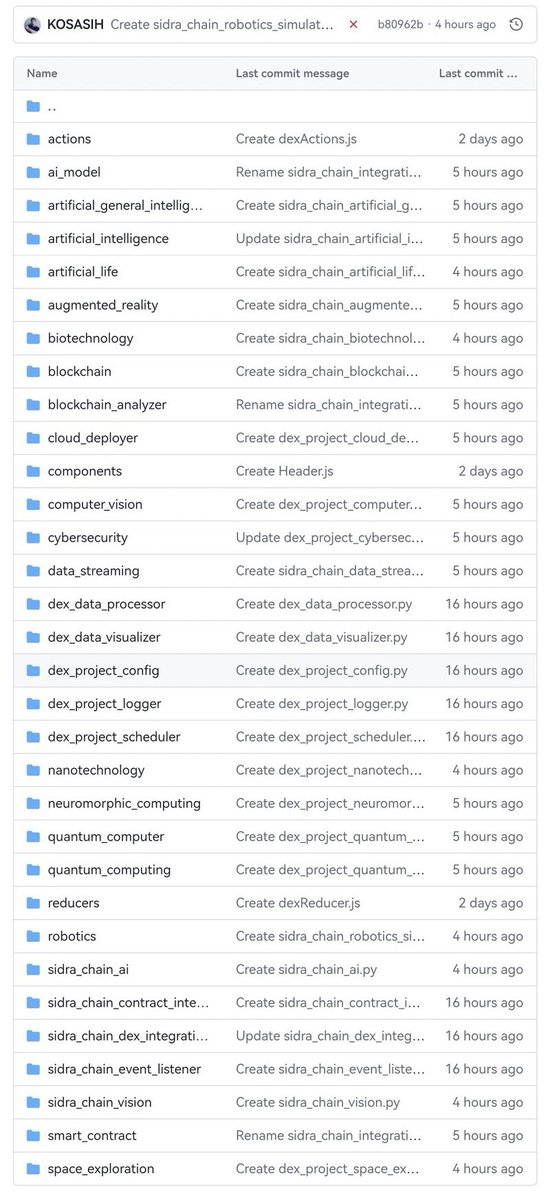Open commit 'Create dex_data_visualizer.py'
The height and width of the screenshot is (1200, 550).
click(x=321, y=637)
